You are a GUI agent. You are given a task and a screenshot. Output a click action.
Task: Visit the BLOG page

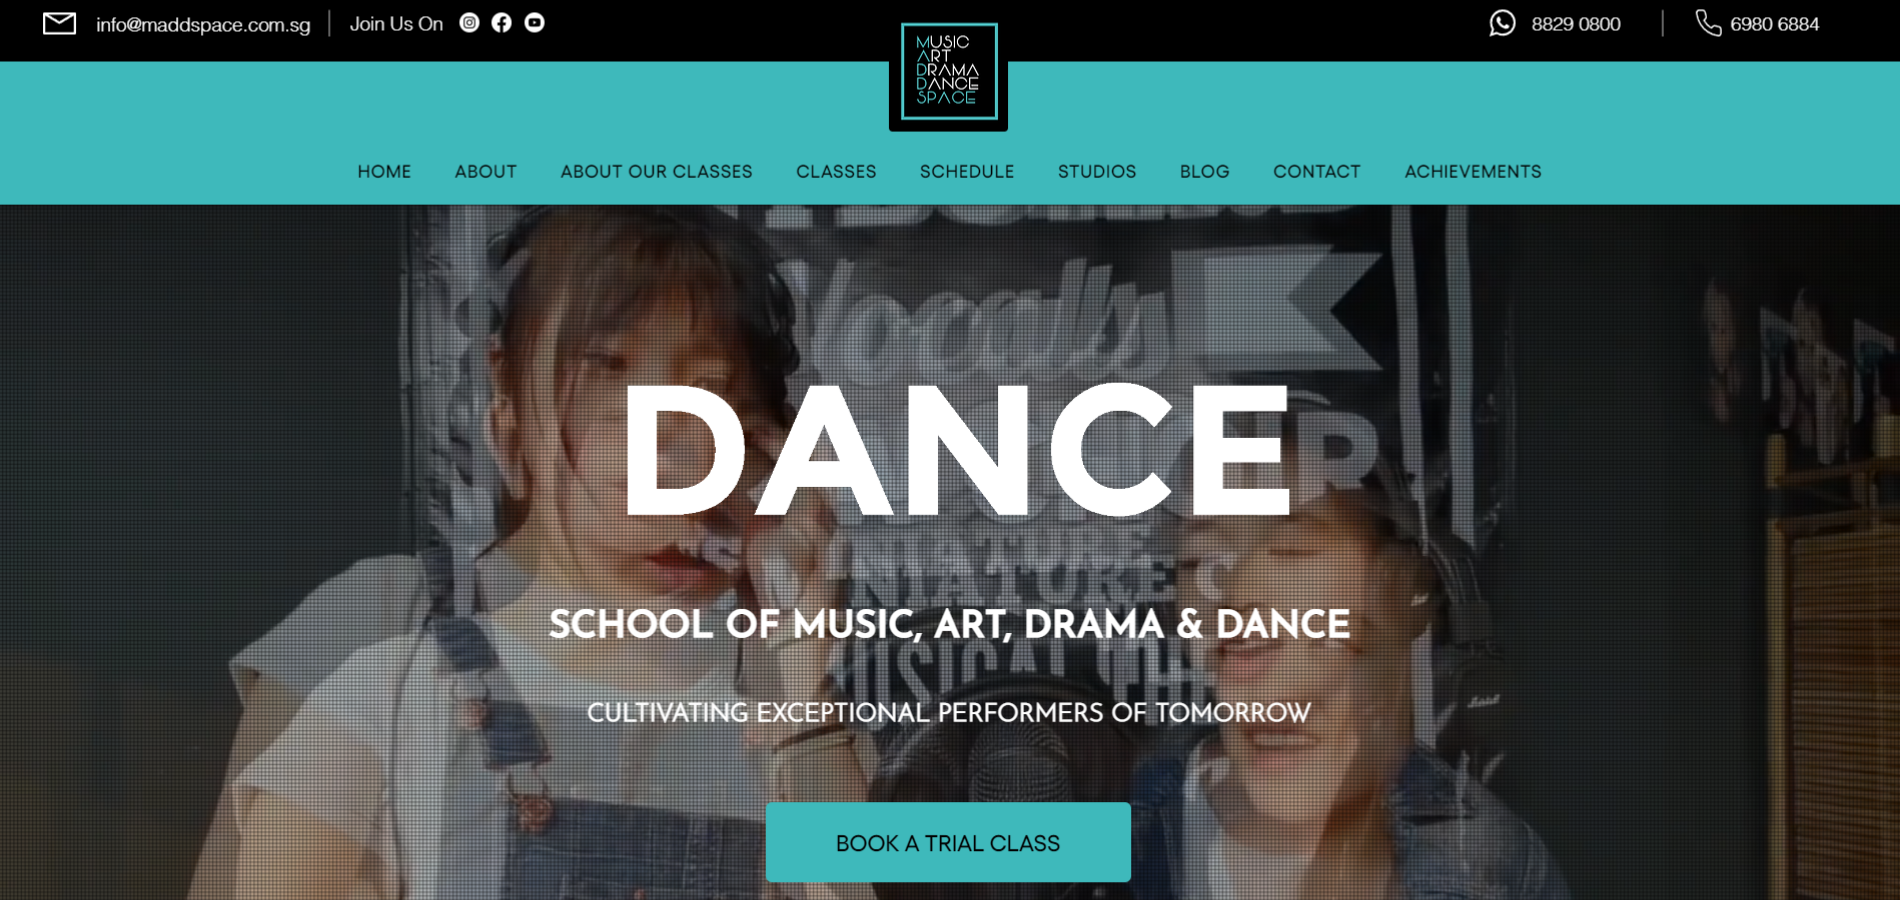[1204, 171]
